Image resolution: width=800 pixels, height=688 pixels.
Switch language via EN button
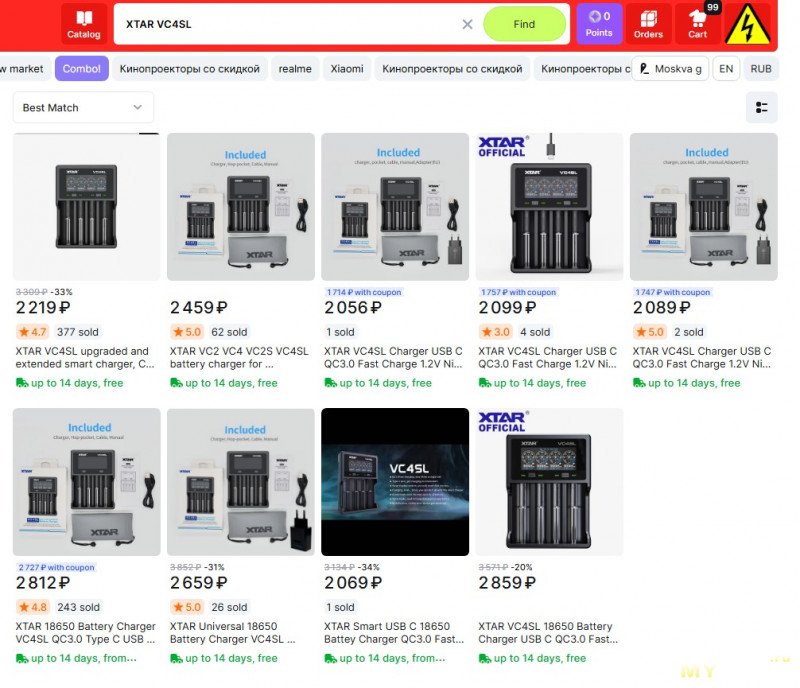tap(726, 68)
